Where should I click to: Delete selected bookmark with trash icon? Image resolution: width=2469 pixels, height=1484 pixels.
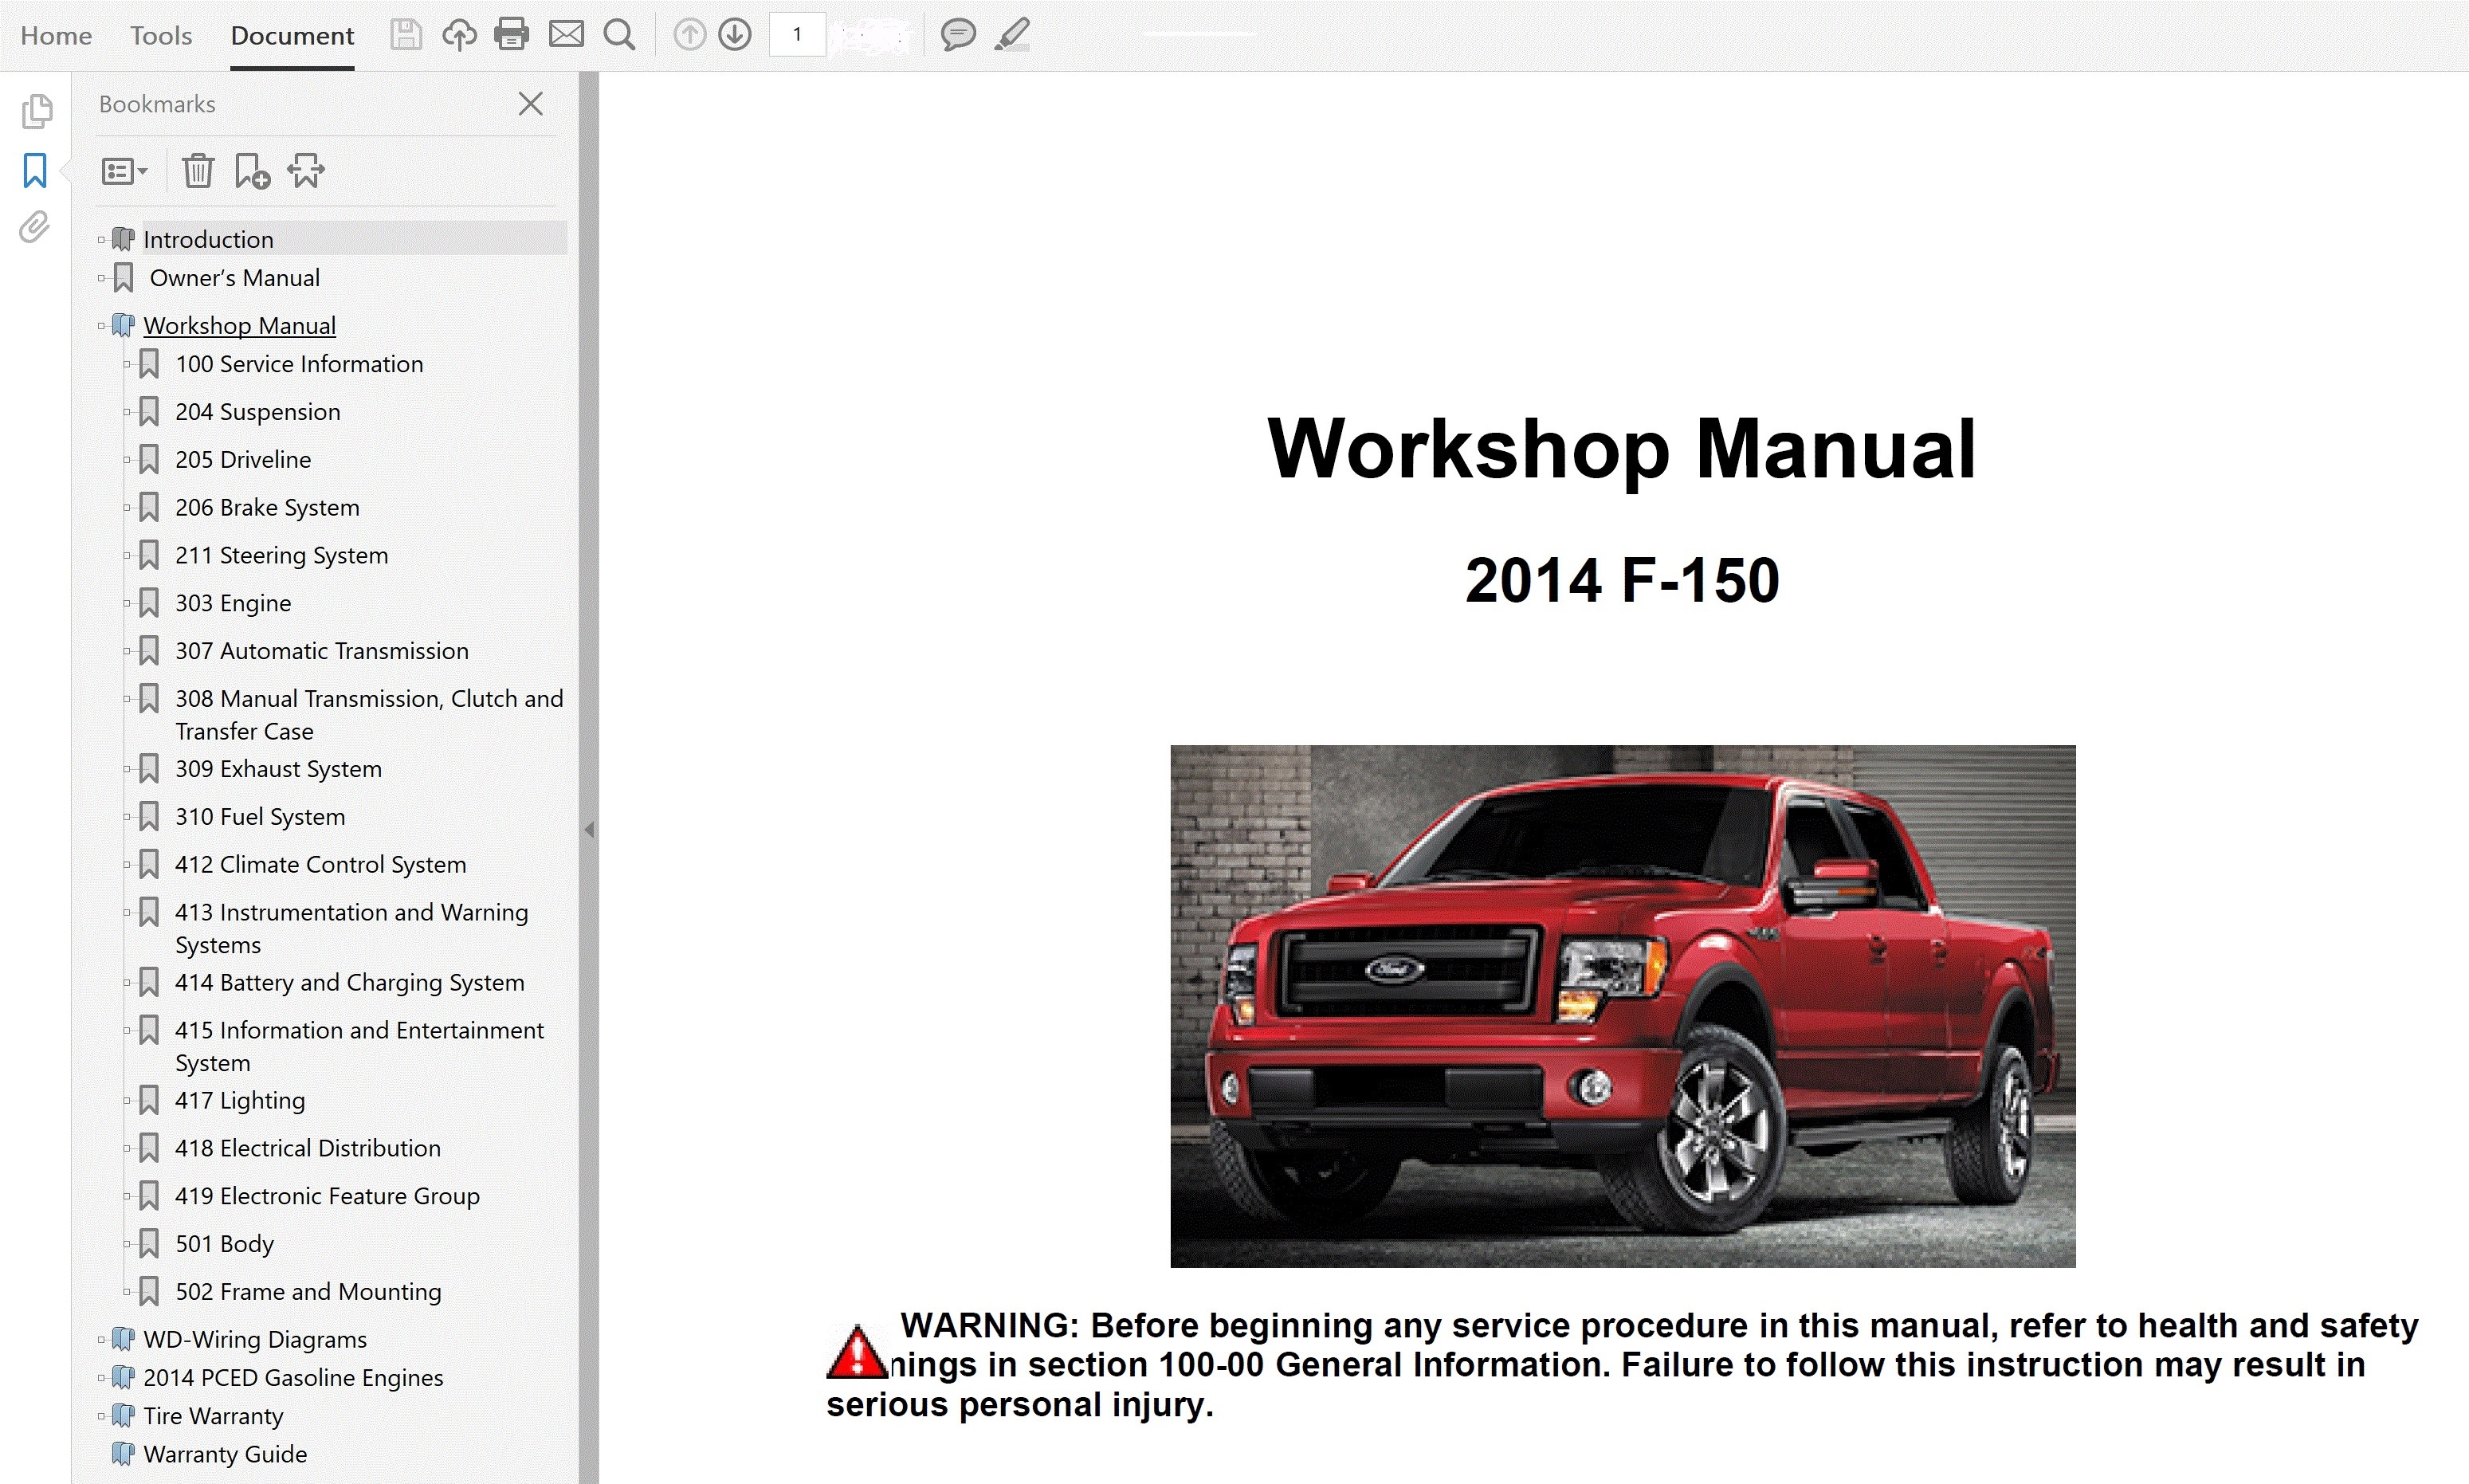(198, 171)
